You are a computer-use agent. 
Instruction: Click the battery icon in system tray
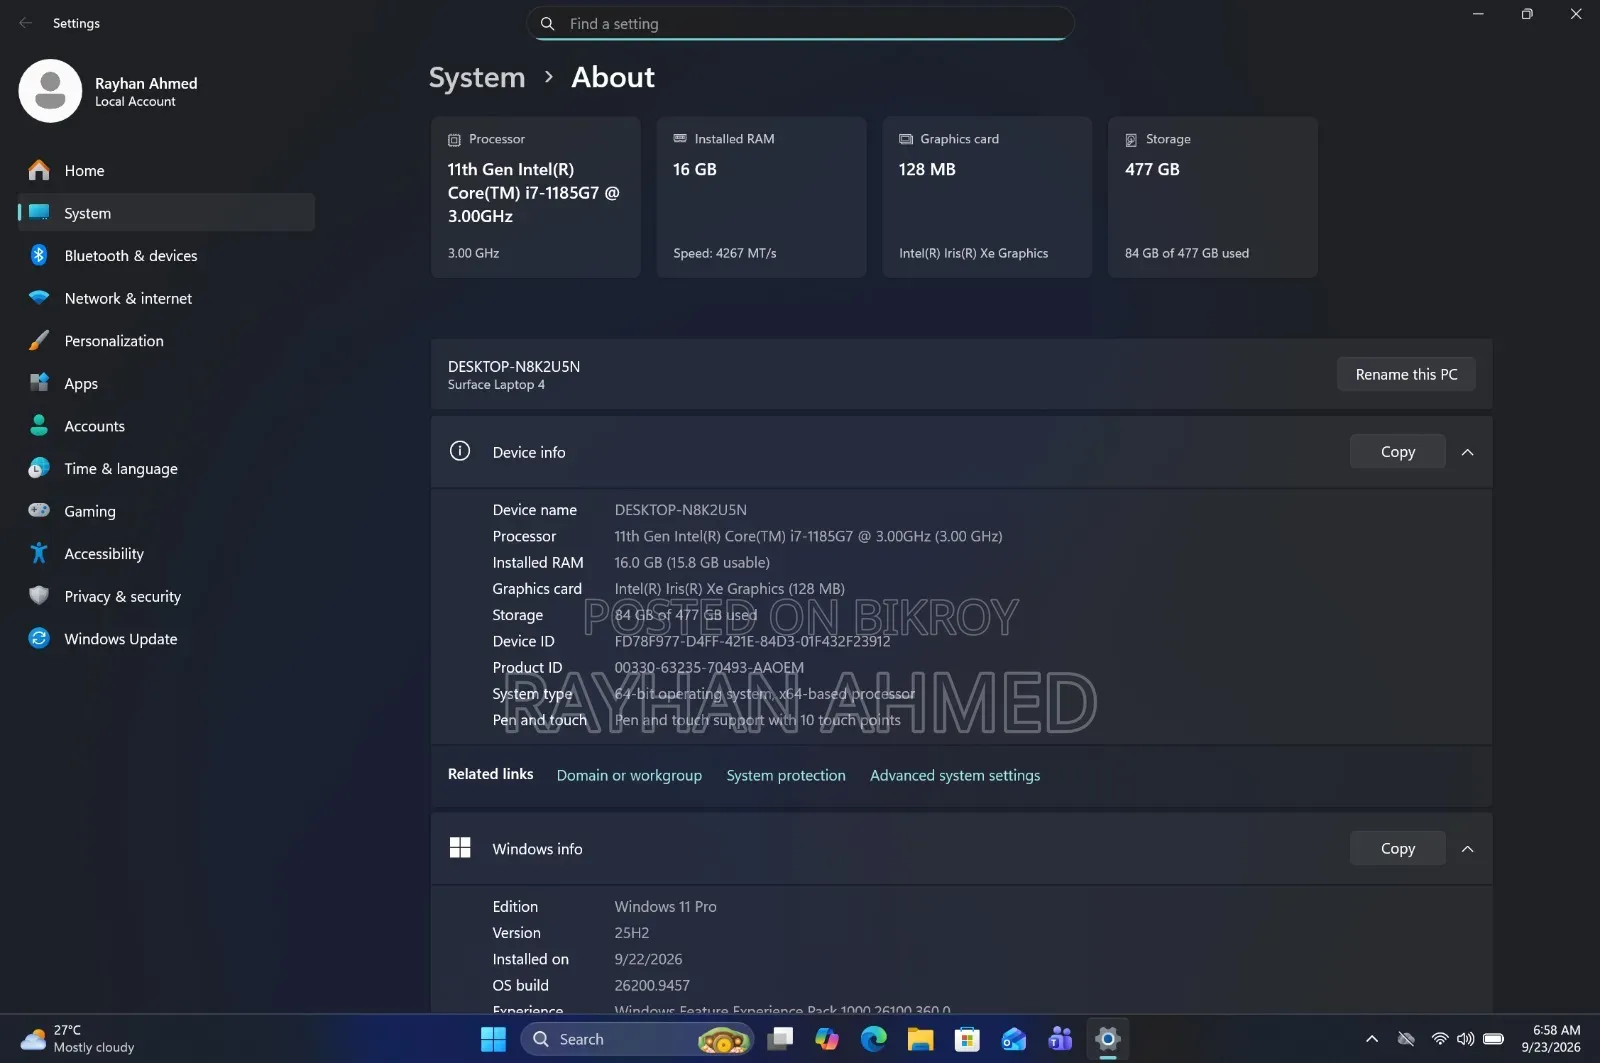[1493, 1039]
